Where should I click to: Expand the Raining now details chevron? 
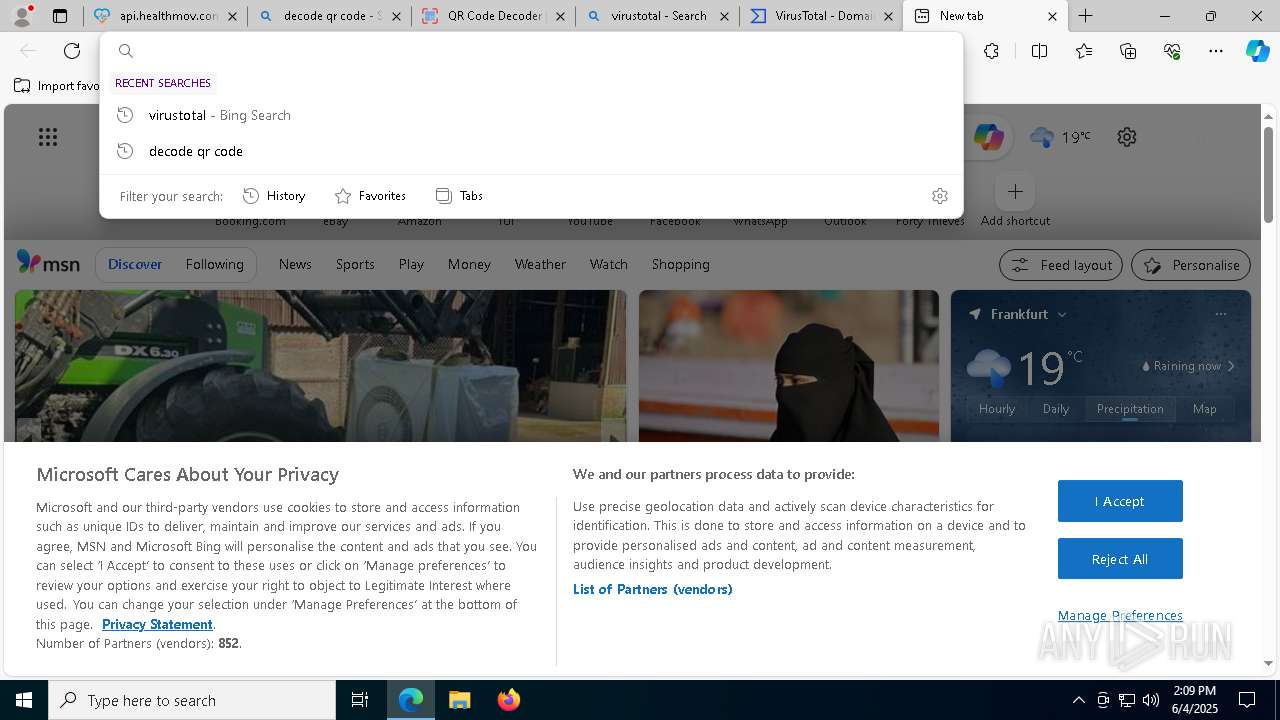click(x=1231, y=366)
